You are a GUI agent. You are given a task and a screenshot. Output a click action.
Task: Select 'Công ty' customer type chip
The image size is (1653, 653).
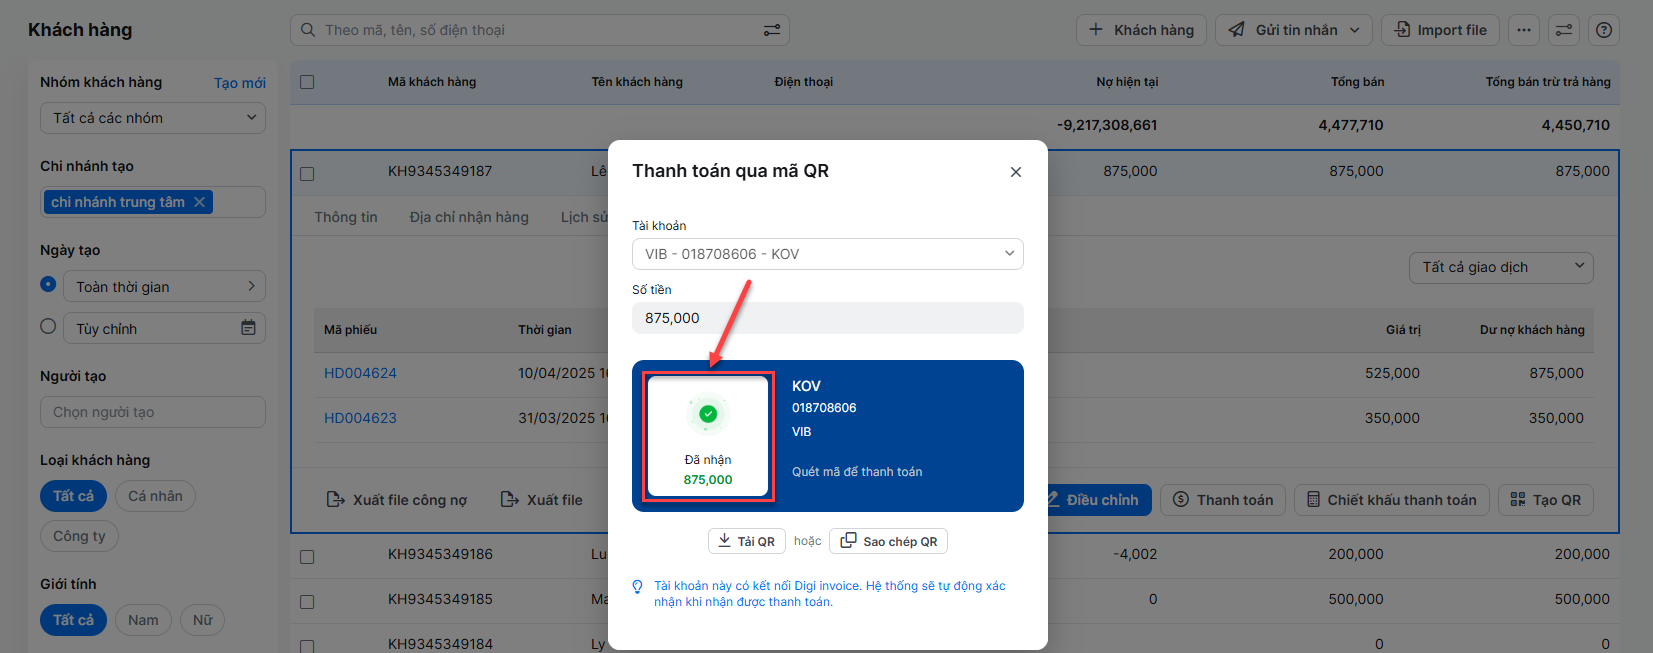(79, 536)
